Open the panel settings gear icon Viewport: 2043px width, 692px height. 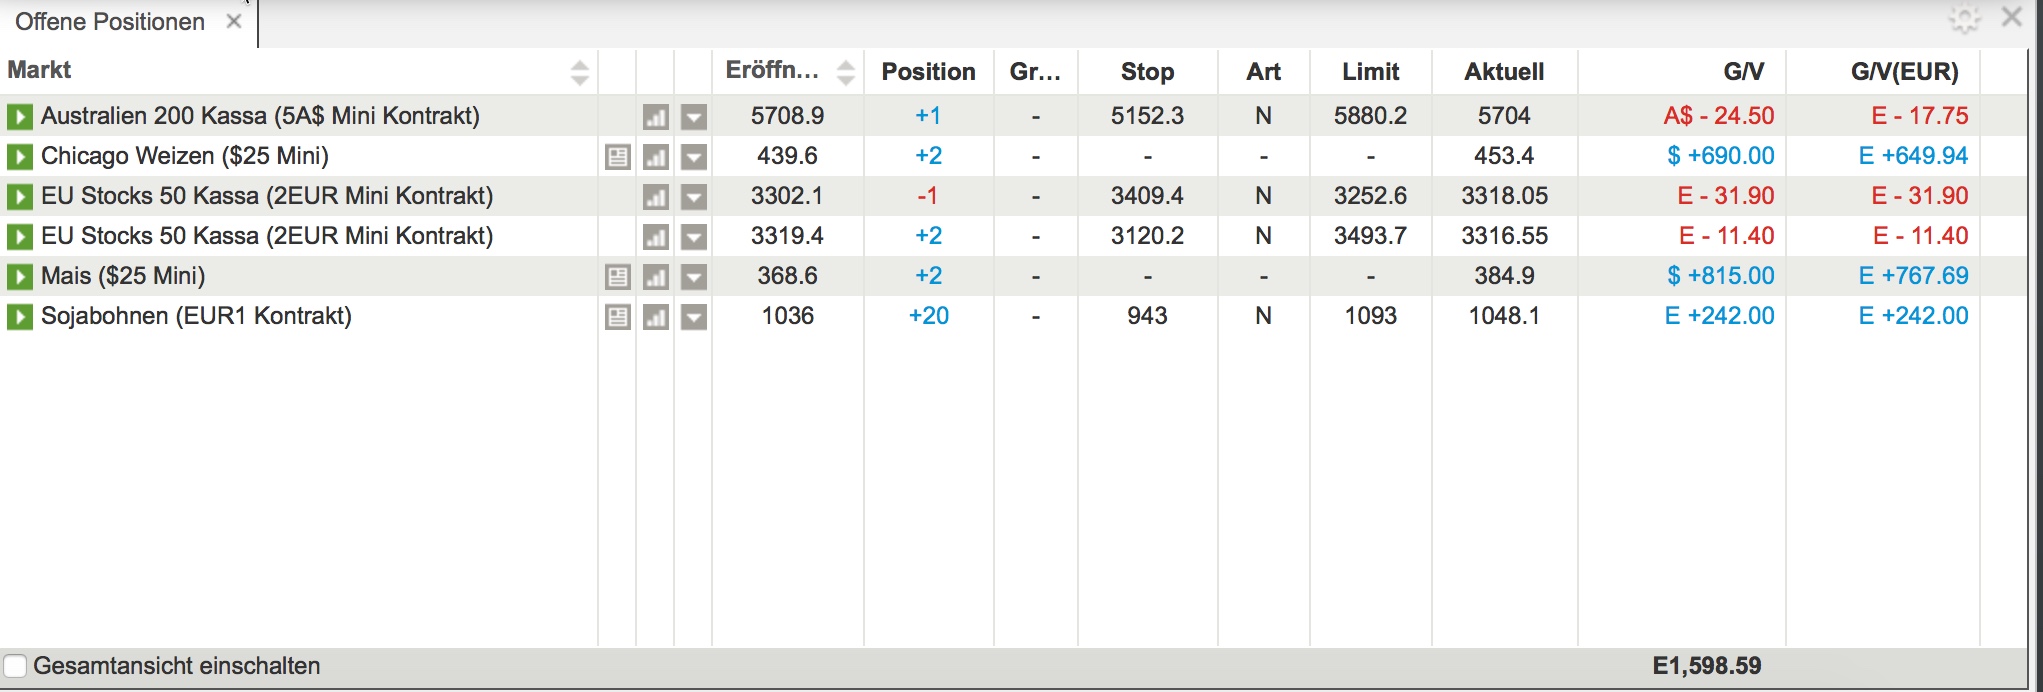(1964, 19)
